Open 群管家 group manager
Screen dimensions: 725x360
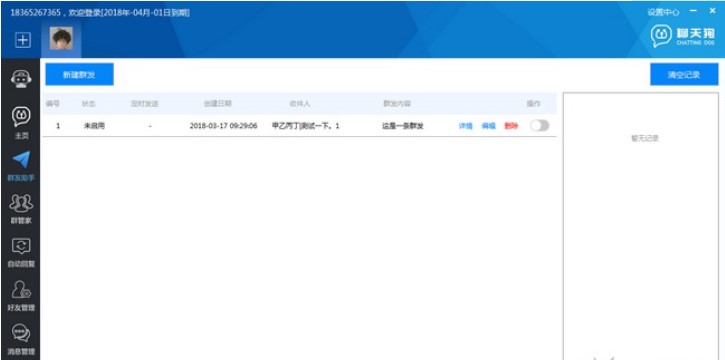click(21, 209)
